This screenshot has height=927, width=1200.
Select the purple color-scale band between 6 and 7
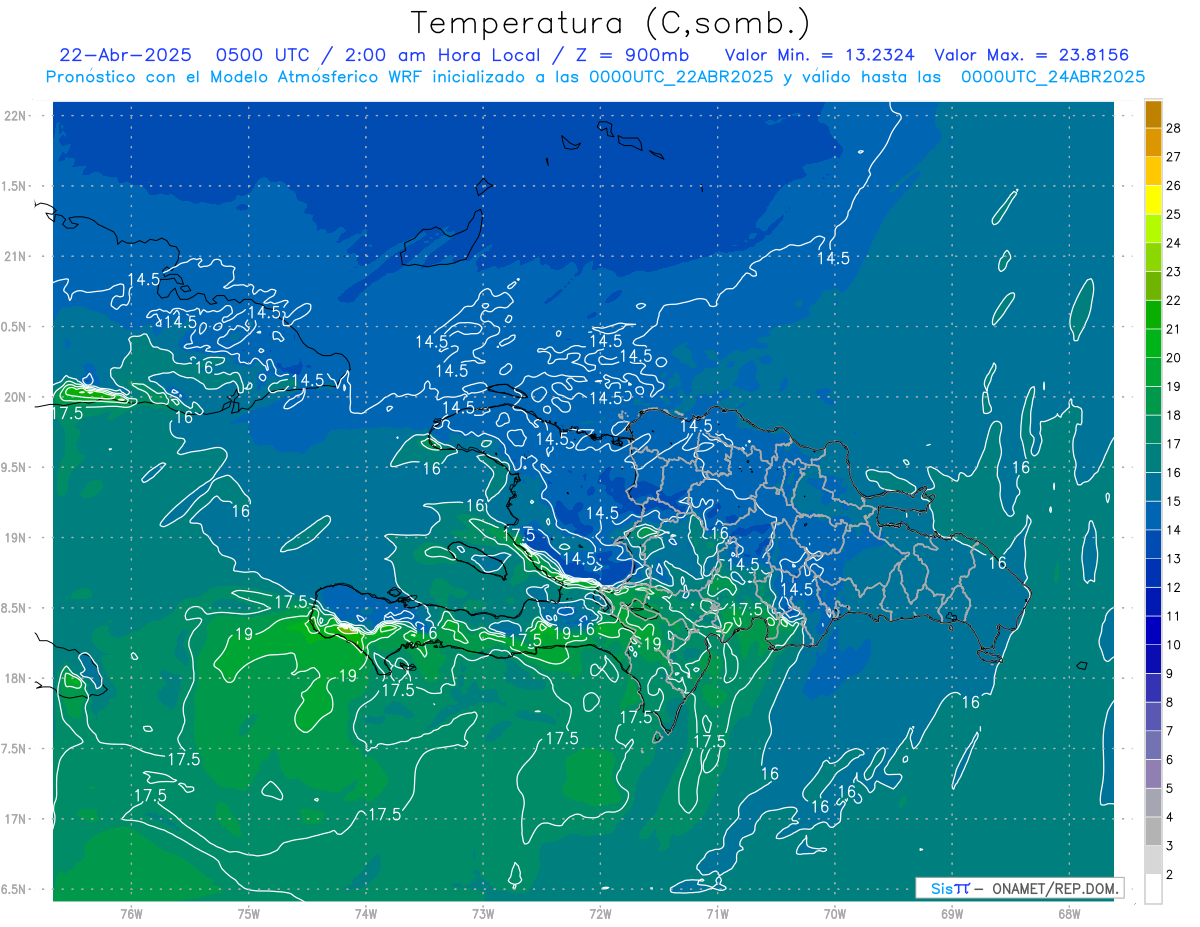click(x=1154, y=746)
